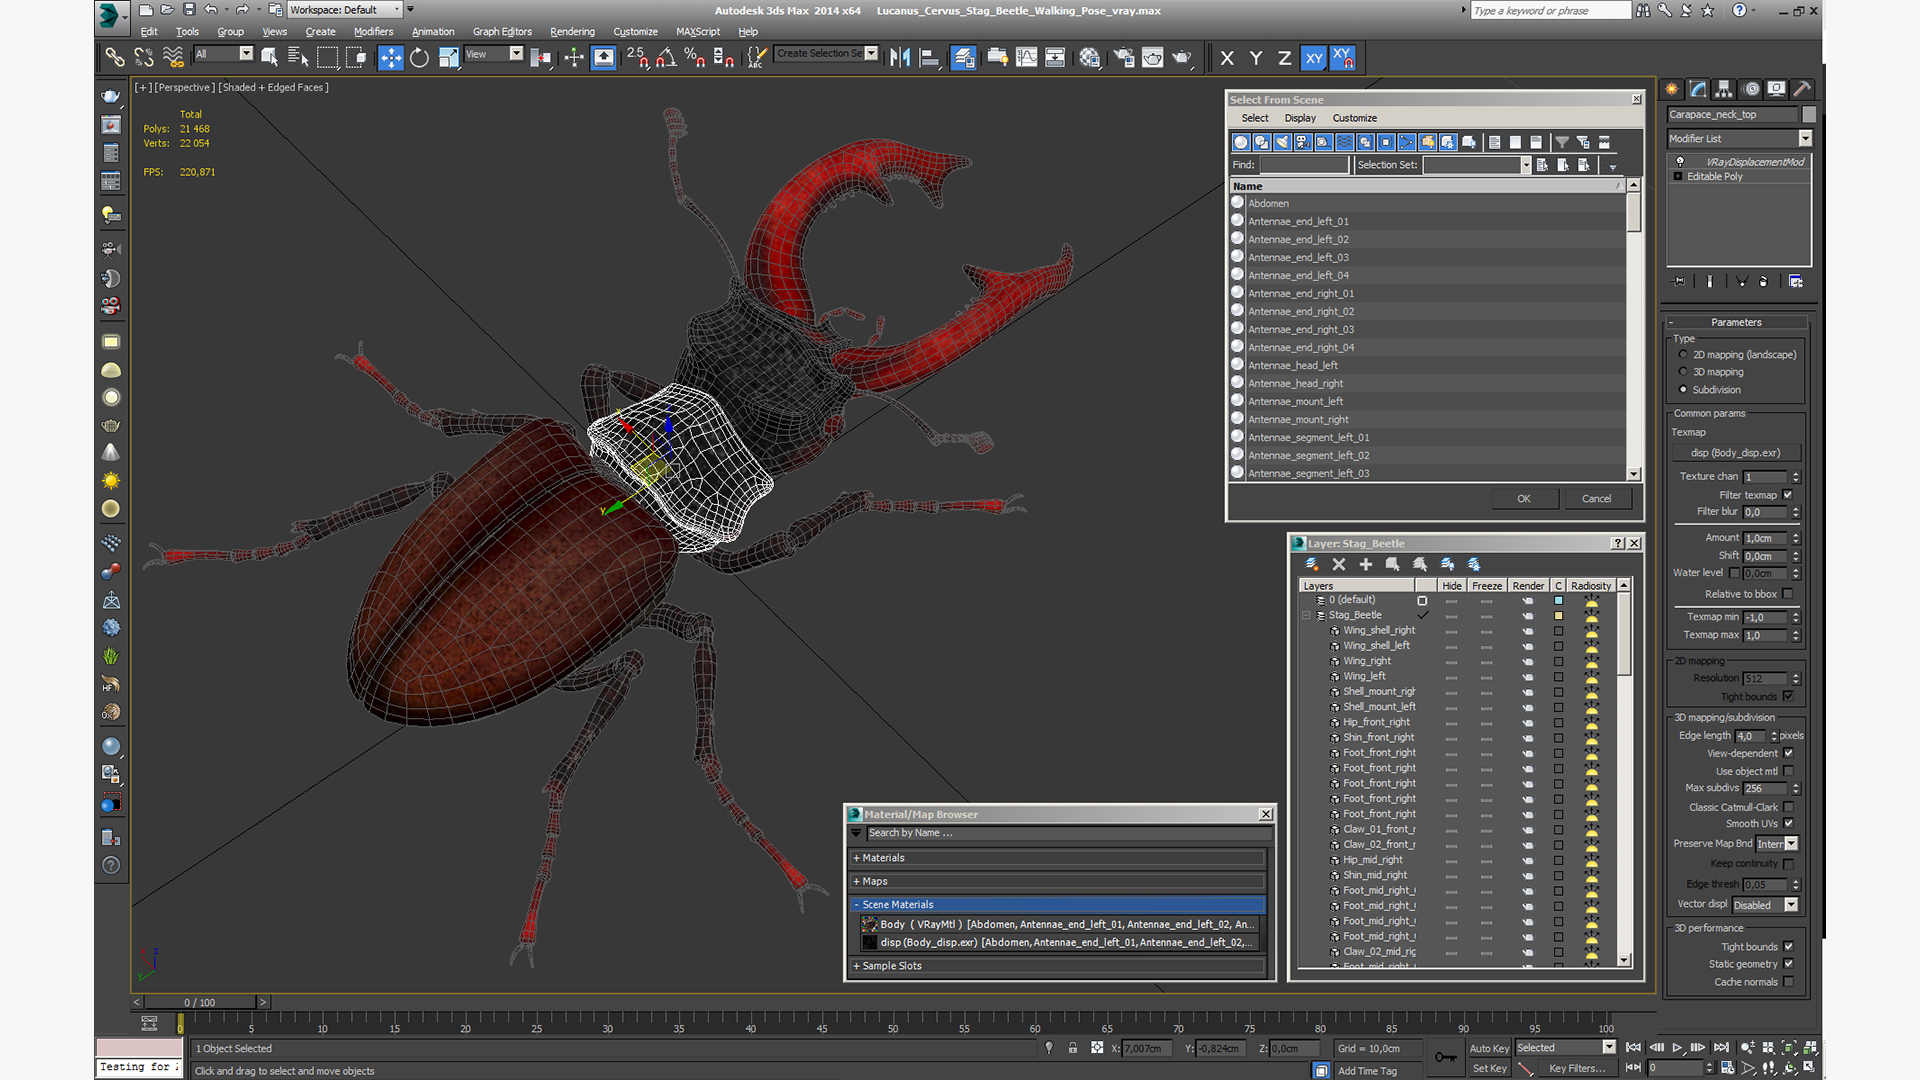Select 2D mapping (landscape) radio button
This screenshot has height=1080, width=1920.
click(x=1683, y=355)
